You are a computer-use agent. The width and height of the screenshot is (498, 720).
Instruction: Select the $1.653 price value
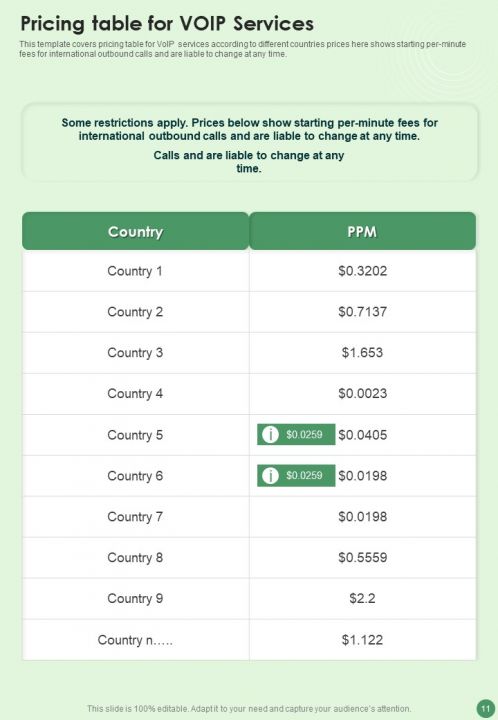click(362, 353)
